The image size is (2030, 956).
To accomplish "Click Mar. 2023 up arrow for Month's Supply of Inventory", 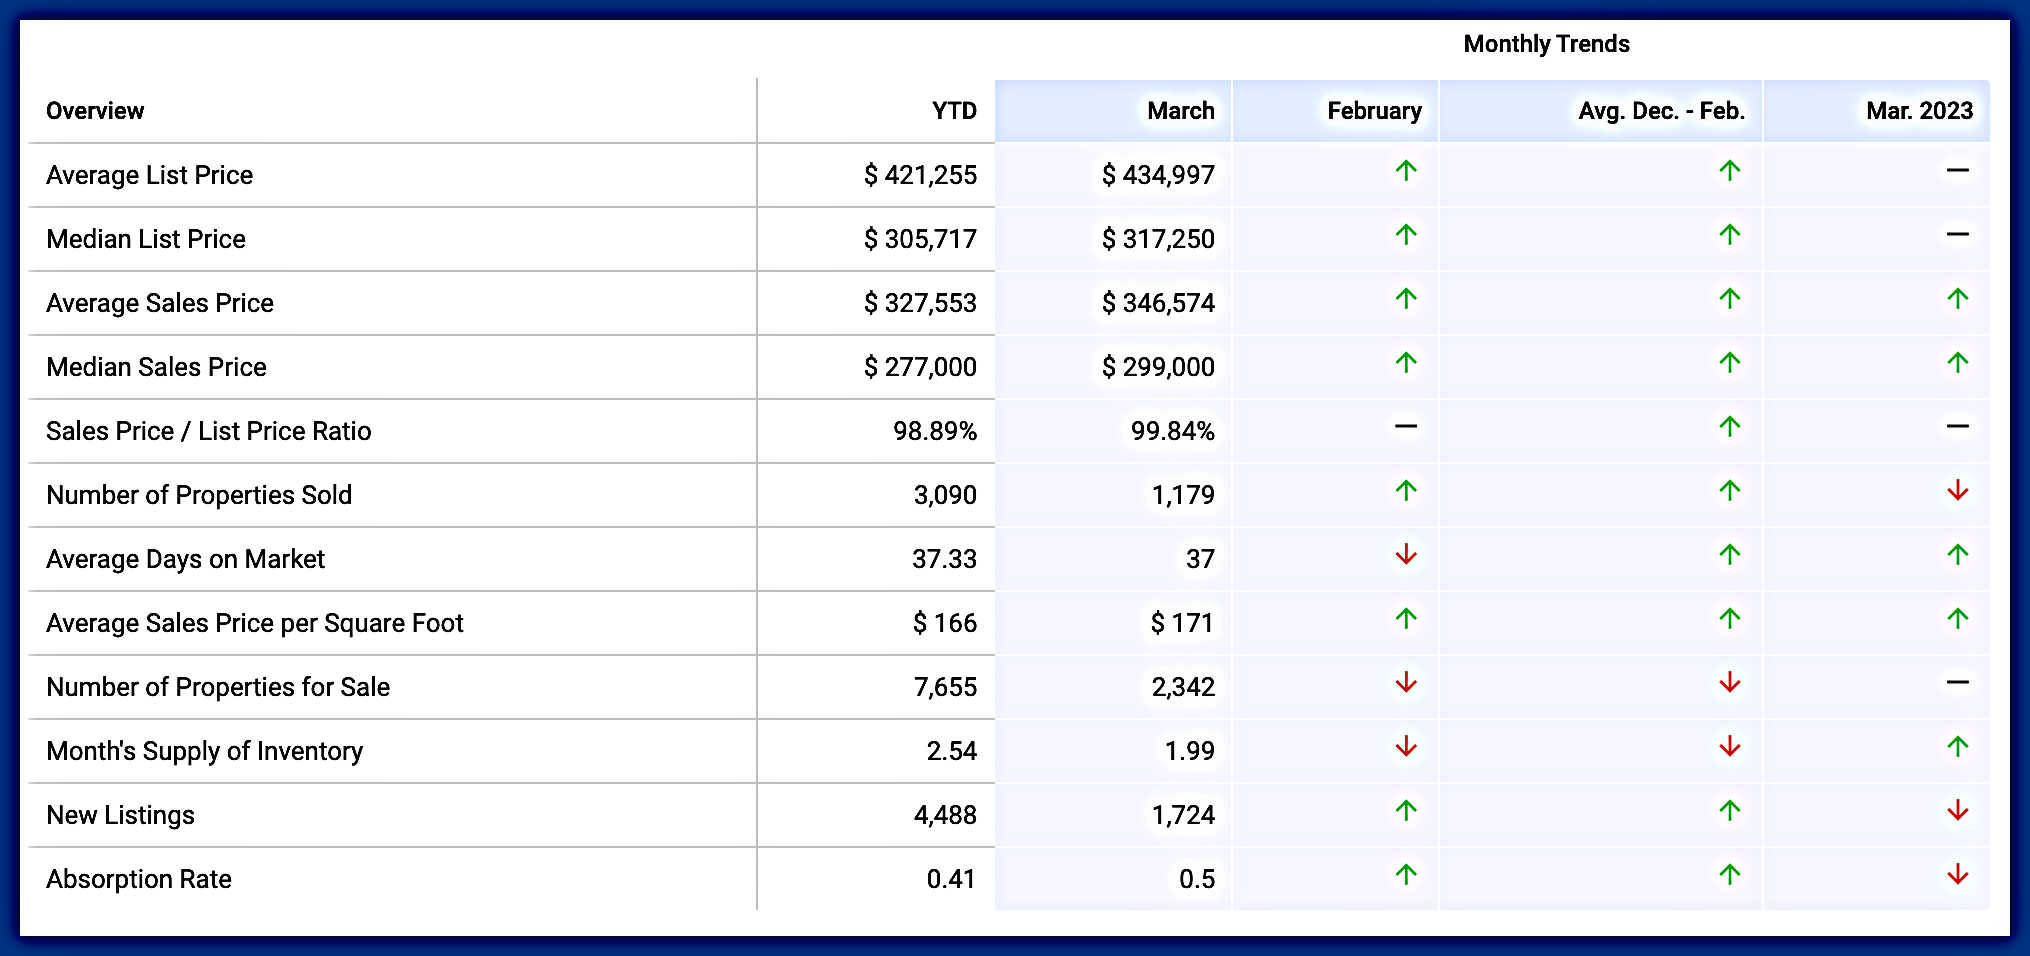I will pyautogui.click(x=1957, y=747).
